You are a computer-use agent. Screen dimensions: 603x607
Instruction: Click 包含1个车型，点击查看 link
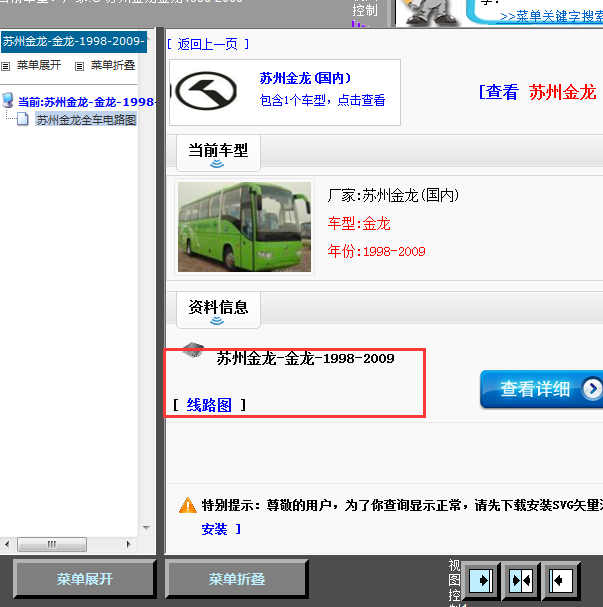pos(322,100)
